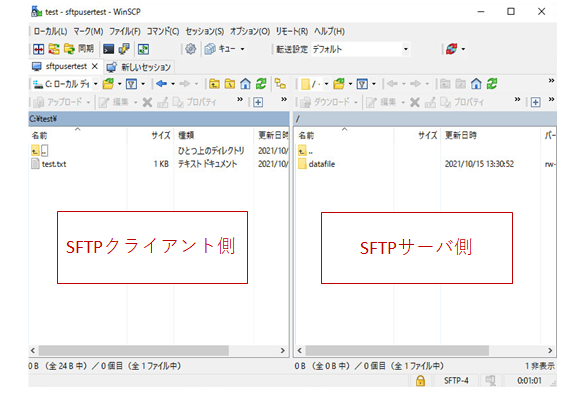Screen dimensions: 581x401
Task: Open the 新しいセッション tab
Action: coord(139,67)
